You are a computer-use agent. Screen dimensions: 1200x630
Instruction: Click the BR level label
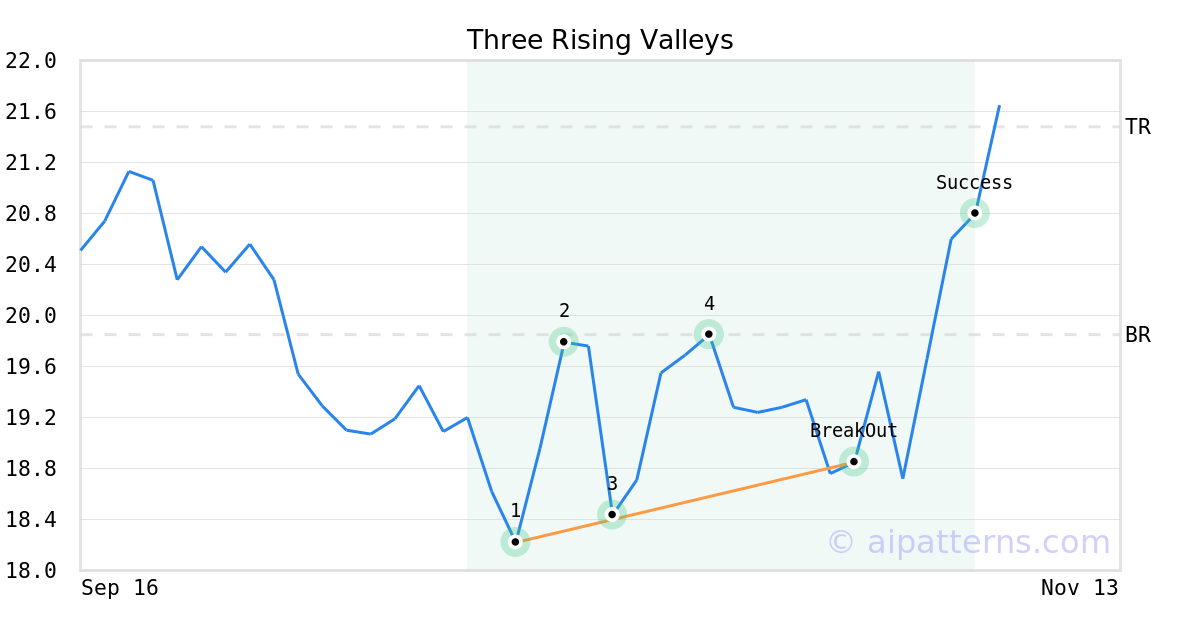[1138, 335]
